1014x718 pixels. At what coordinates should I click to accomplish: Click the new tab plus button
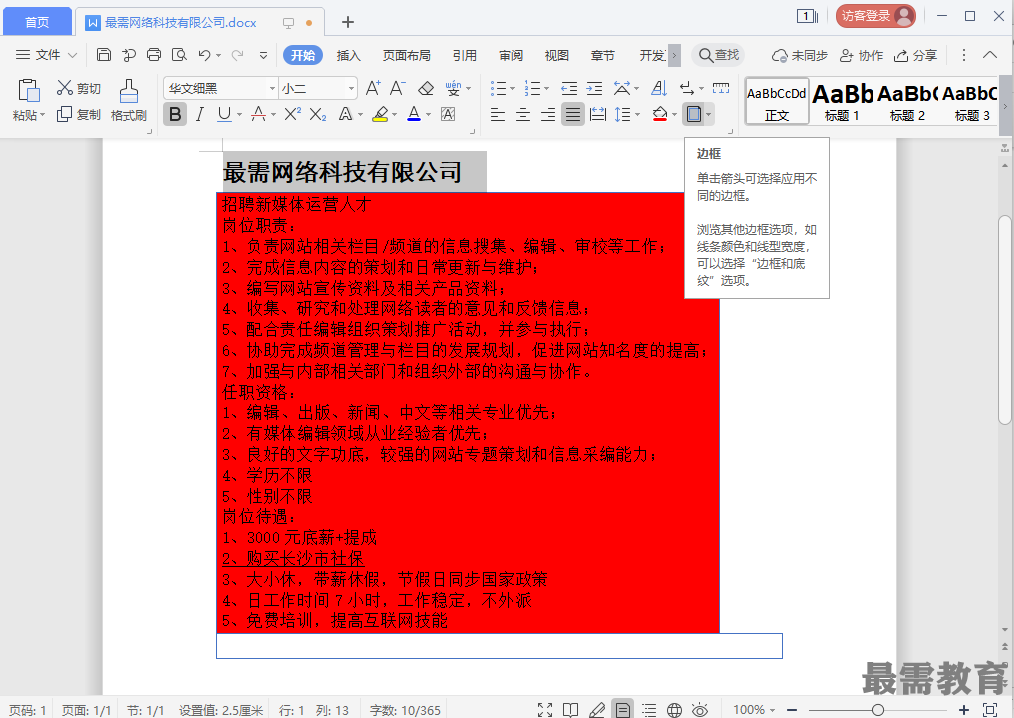point(348,22)
